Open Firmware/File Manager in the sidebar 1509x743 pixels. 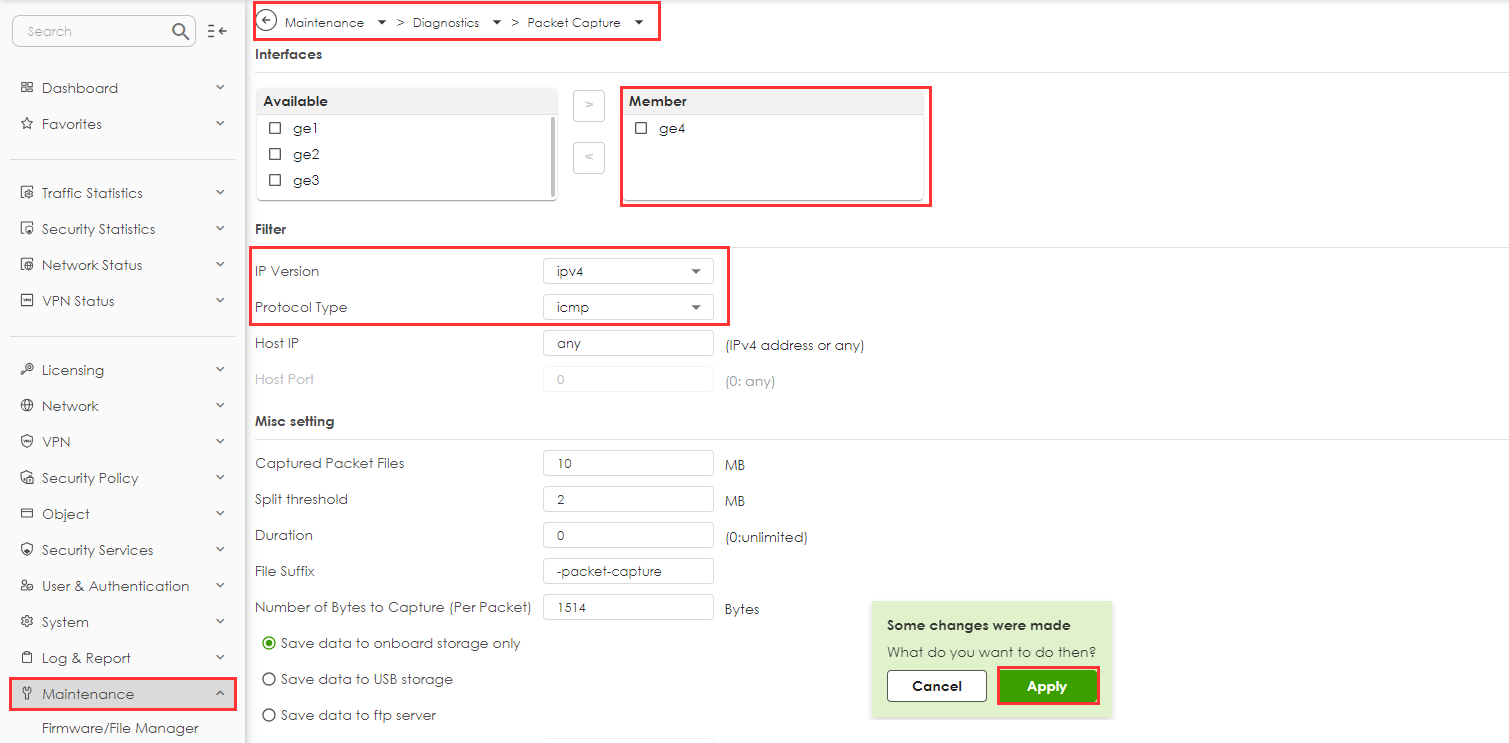pos(120,728)
